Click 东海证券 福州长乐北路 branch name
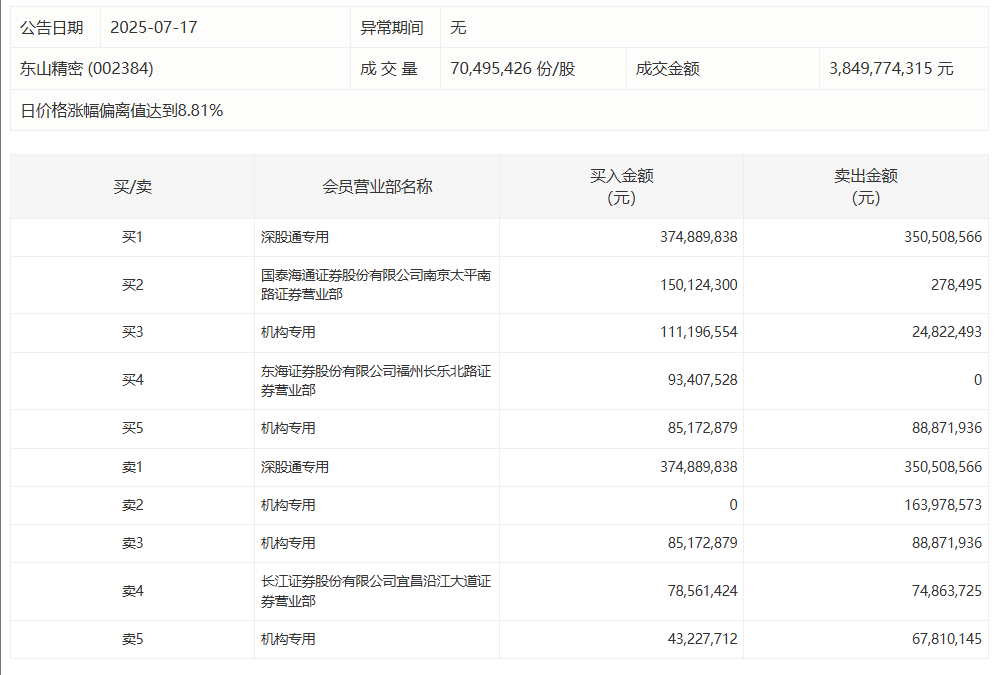1003x675 pixels. click(x=375, y=380)
